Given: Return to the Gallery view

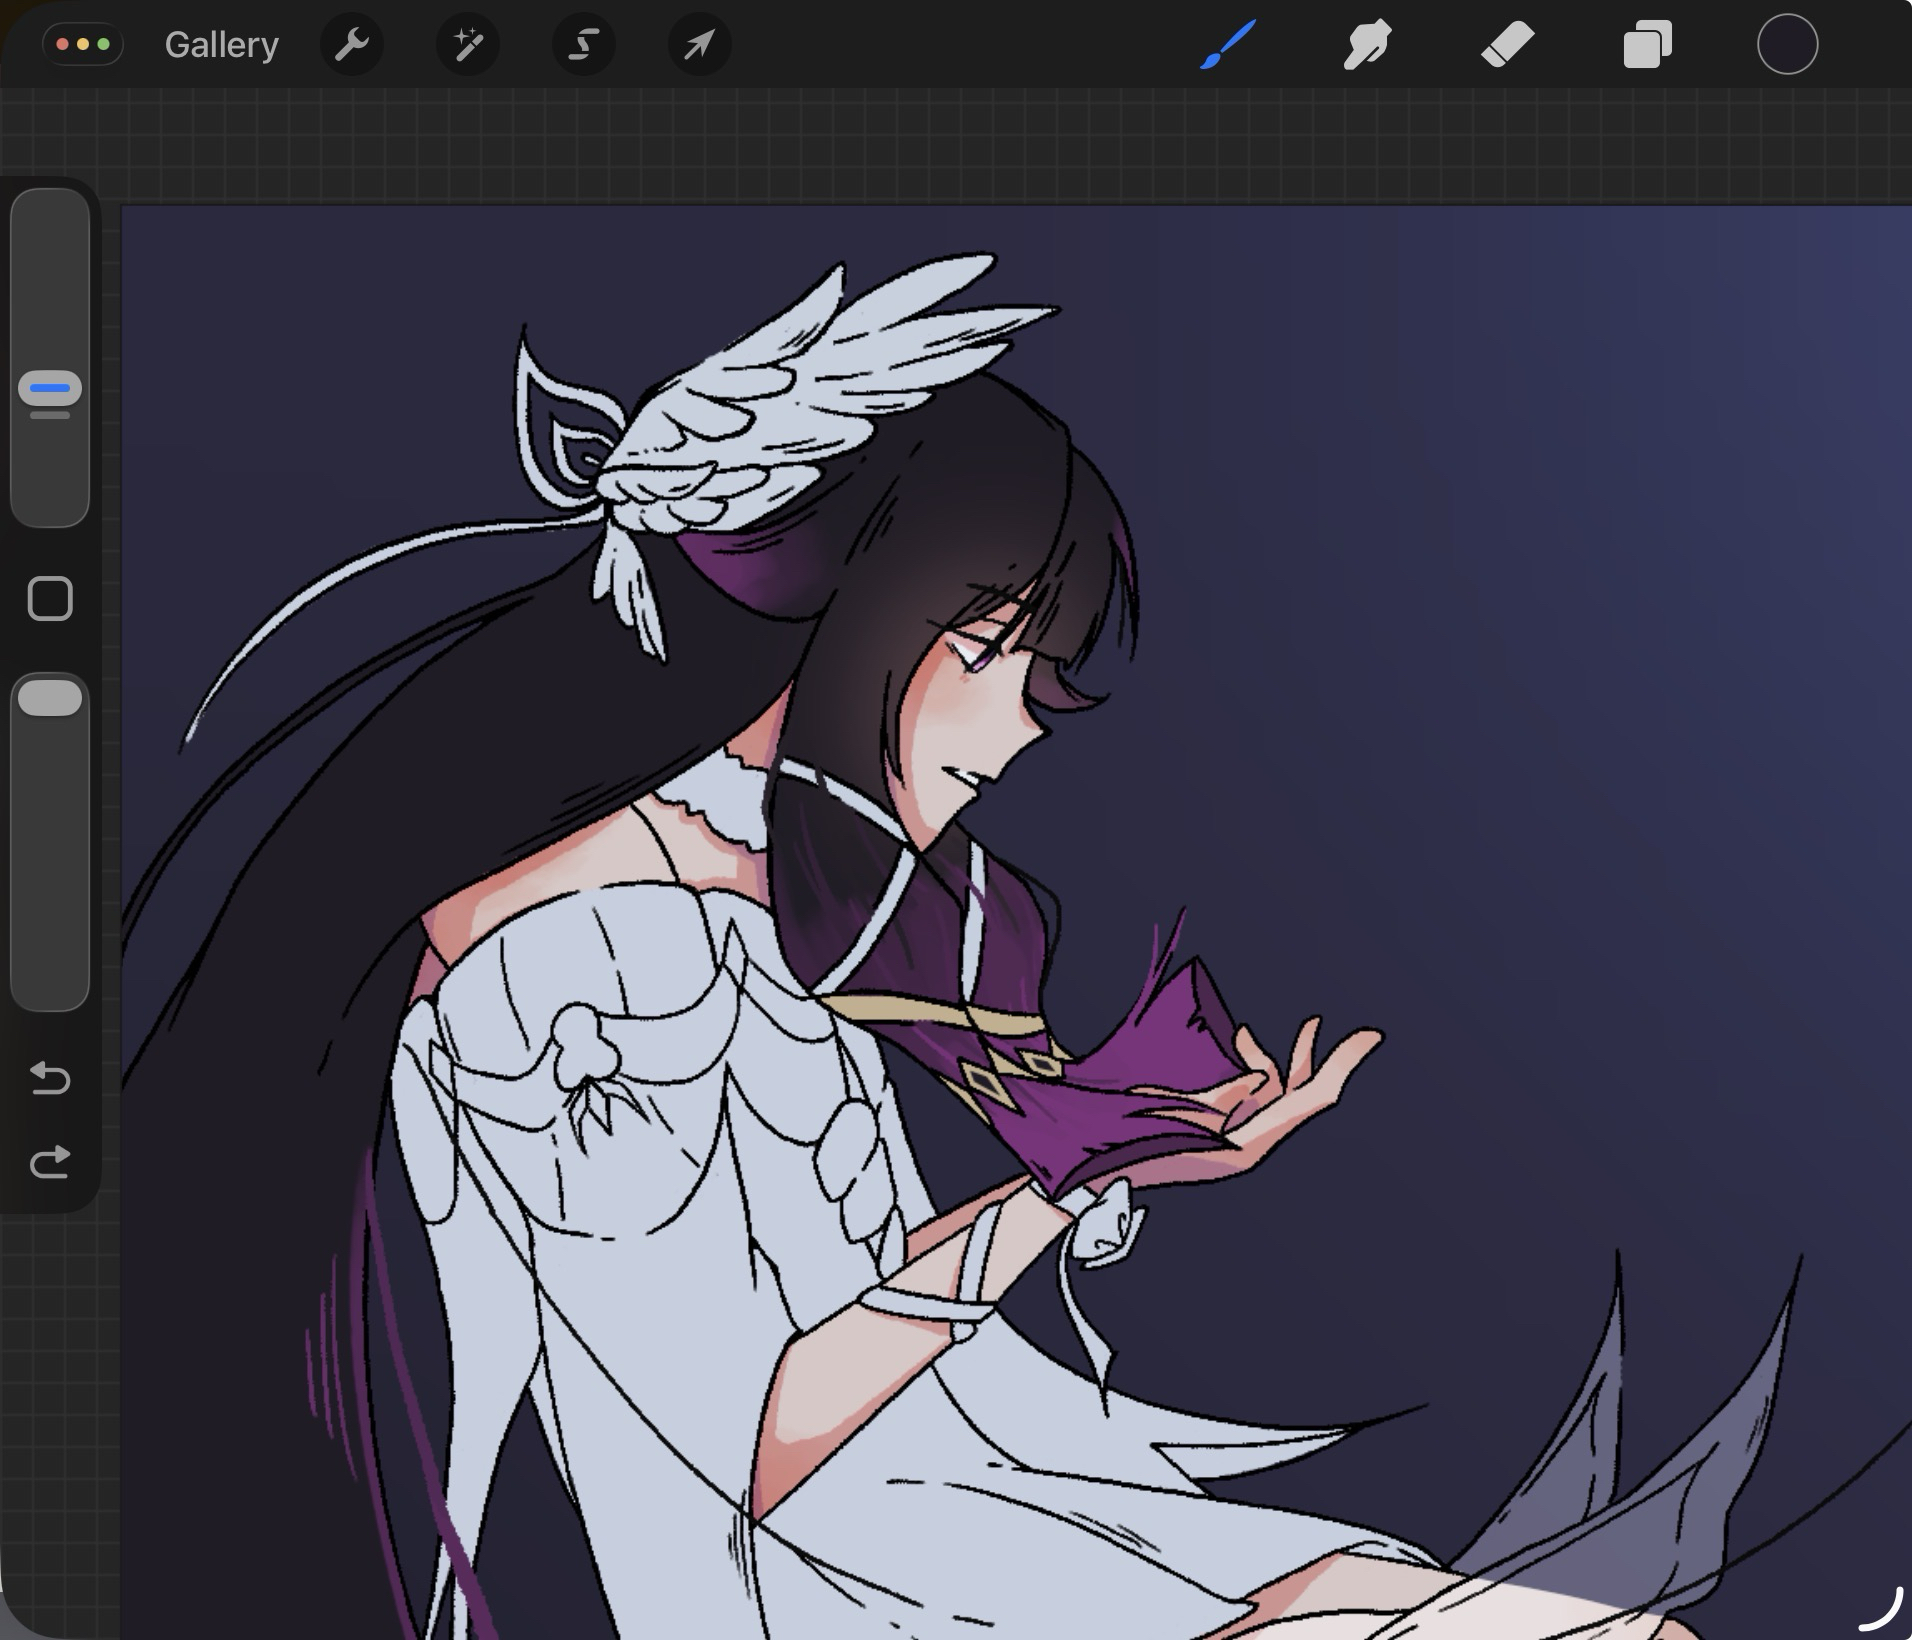Looking at the screenshot, I should (221, 45).
